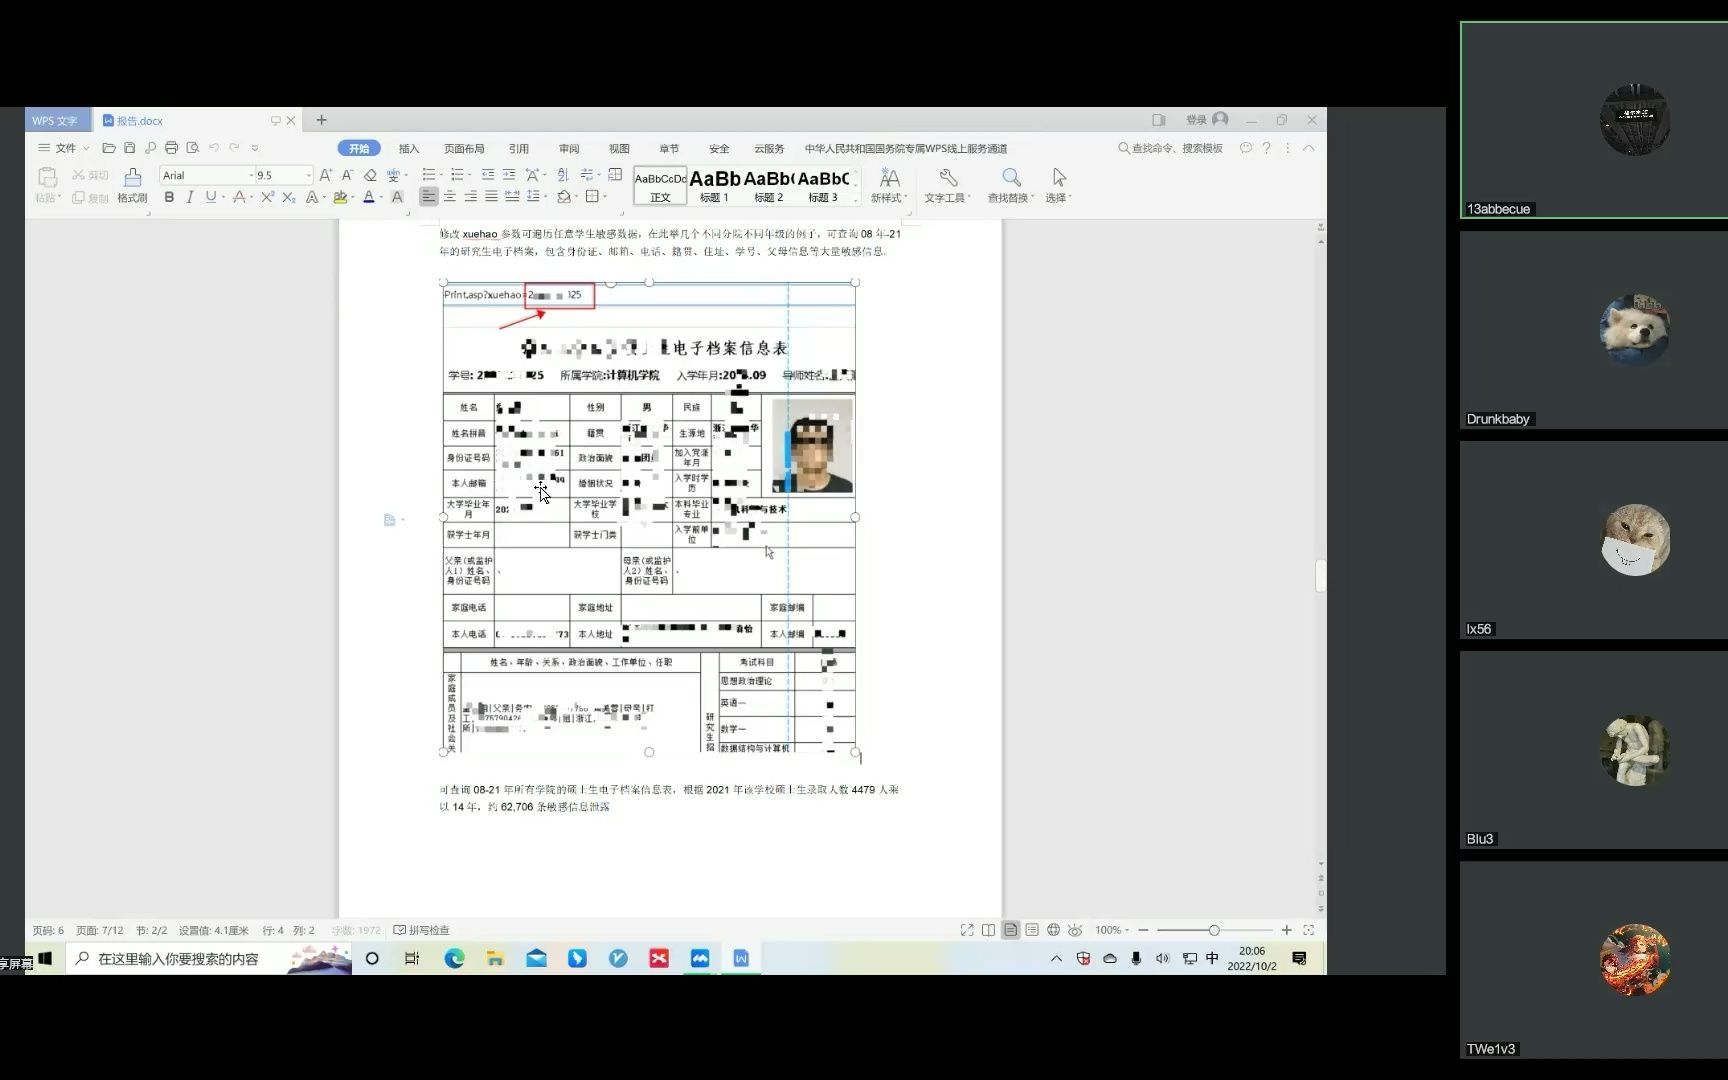Toggle bold formatting in WPS ribbon

point(169,197)
